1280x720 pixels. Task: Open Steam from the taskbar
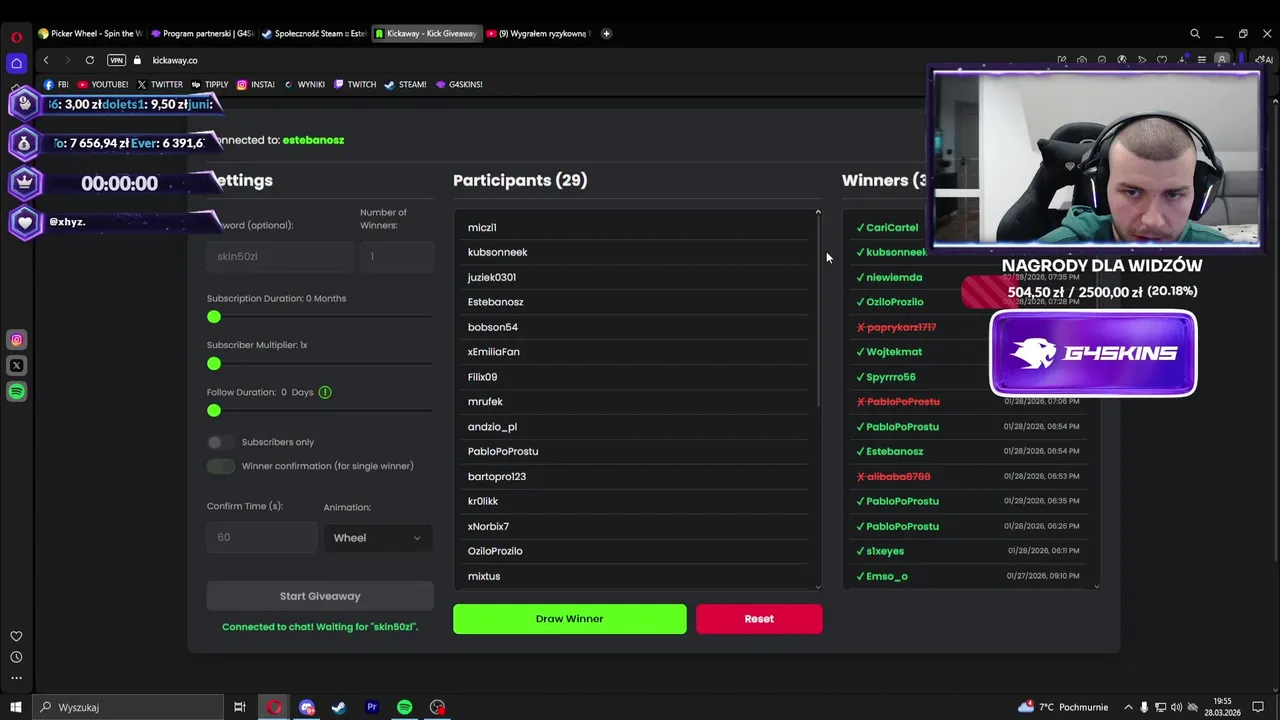pyautogui.click(x=339, y=707)
